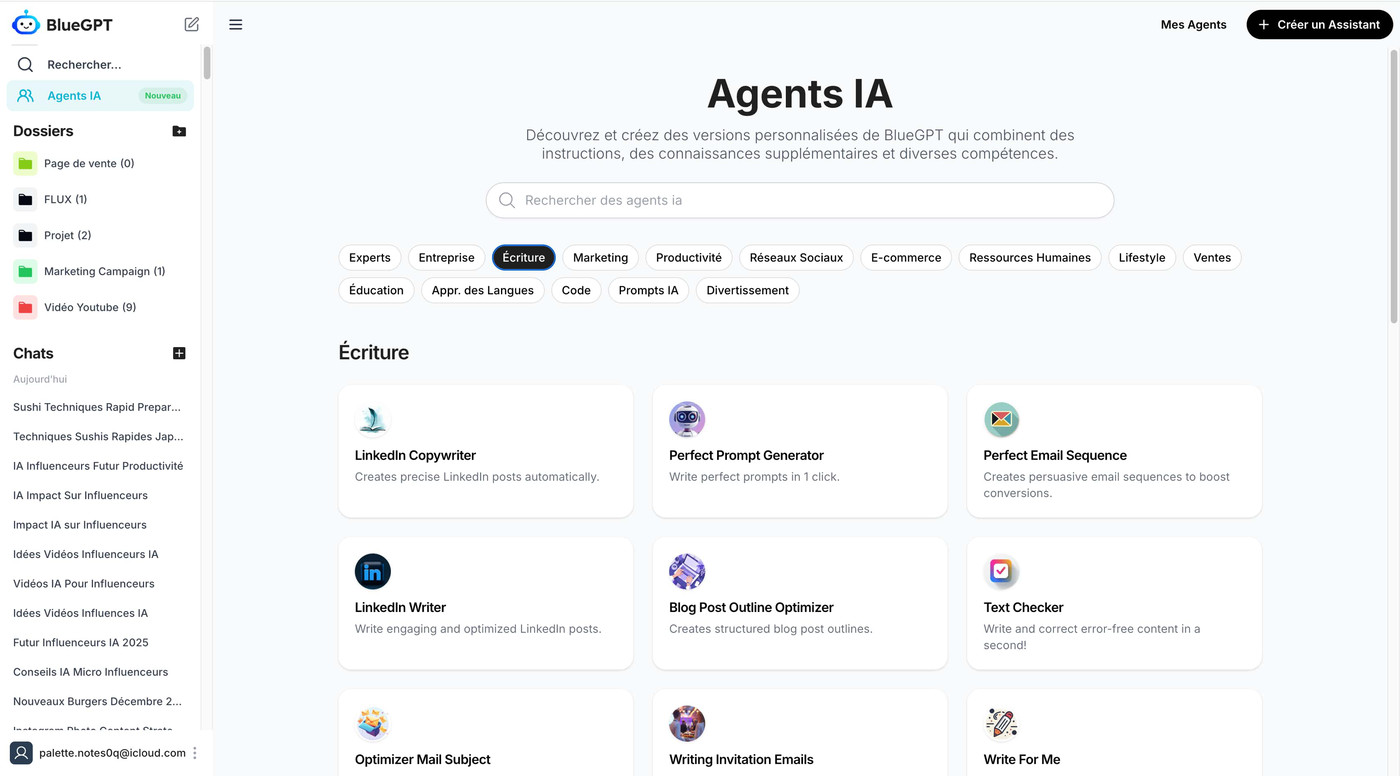Click the main page vertical scrollbar

pyautogui.click(x=1395, y=185)
